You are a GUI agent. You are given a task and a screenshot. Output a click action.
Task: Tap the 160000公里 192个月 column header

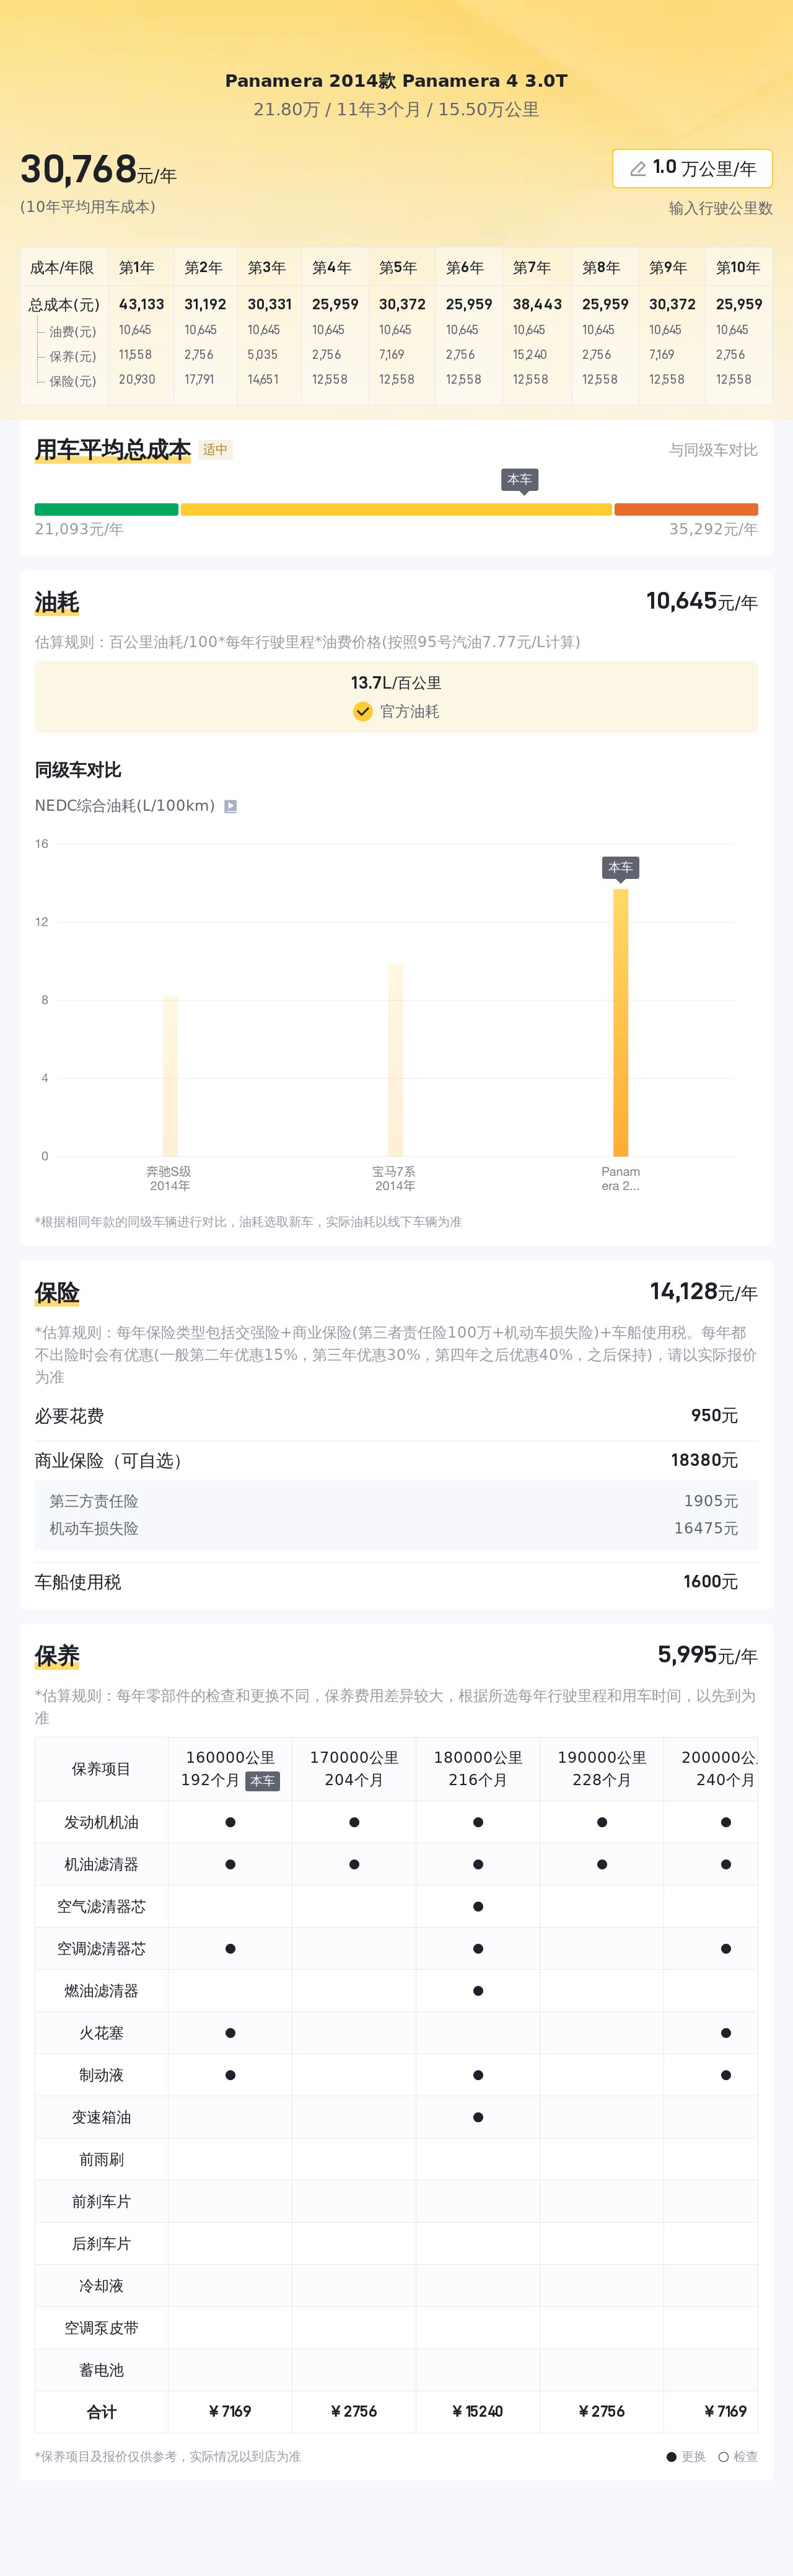click(230, 1768)
